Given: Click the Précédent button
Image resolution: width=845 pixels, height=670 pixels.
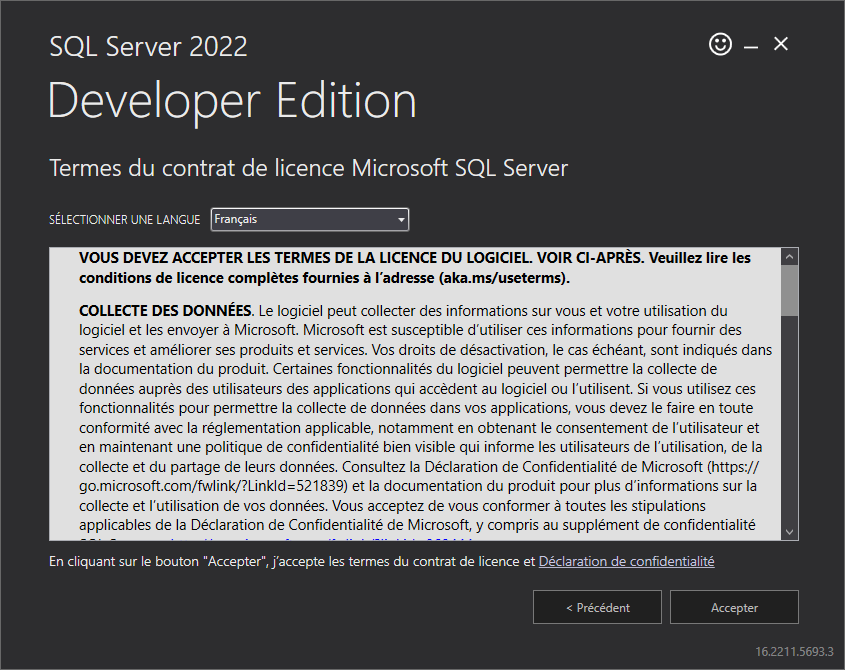Looking at the screenshot, I should click(x=597, y=607).
